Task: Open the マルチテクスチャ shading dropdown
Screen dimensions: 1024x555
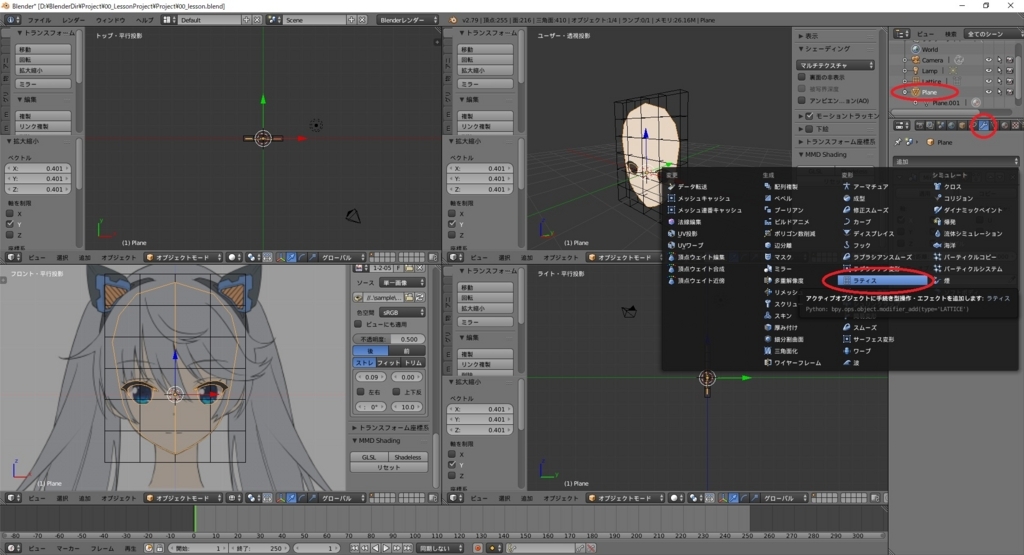Action: [x=835, y=65]
